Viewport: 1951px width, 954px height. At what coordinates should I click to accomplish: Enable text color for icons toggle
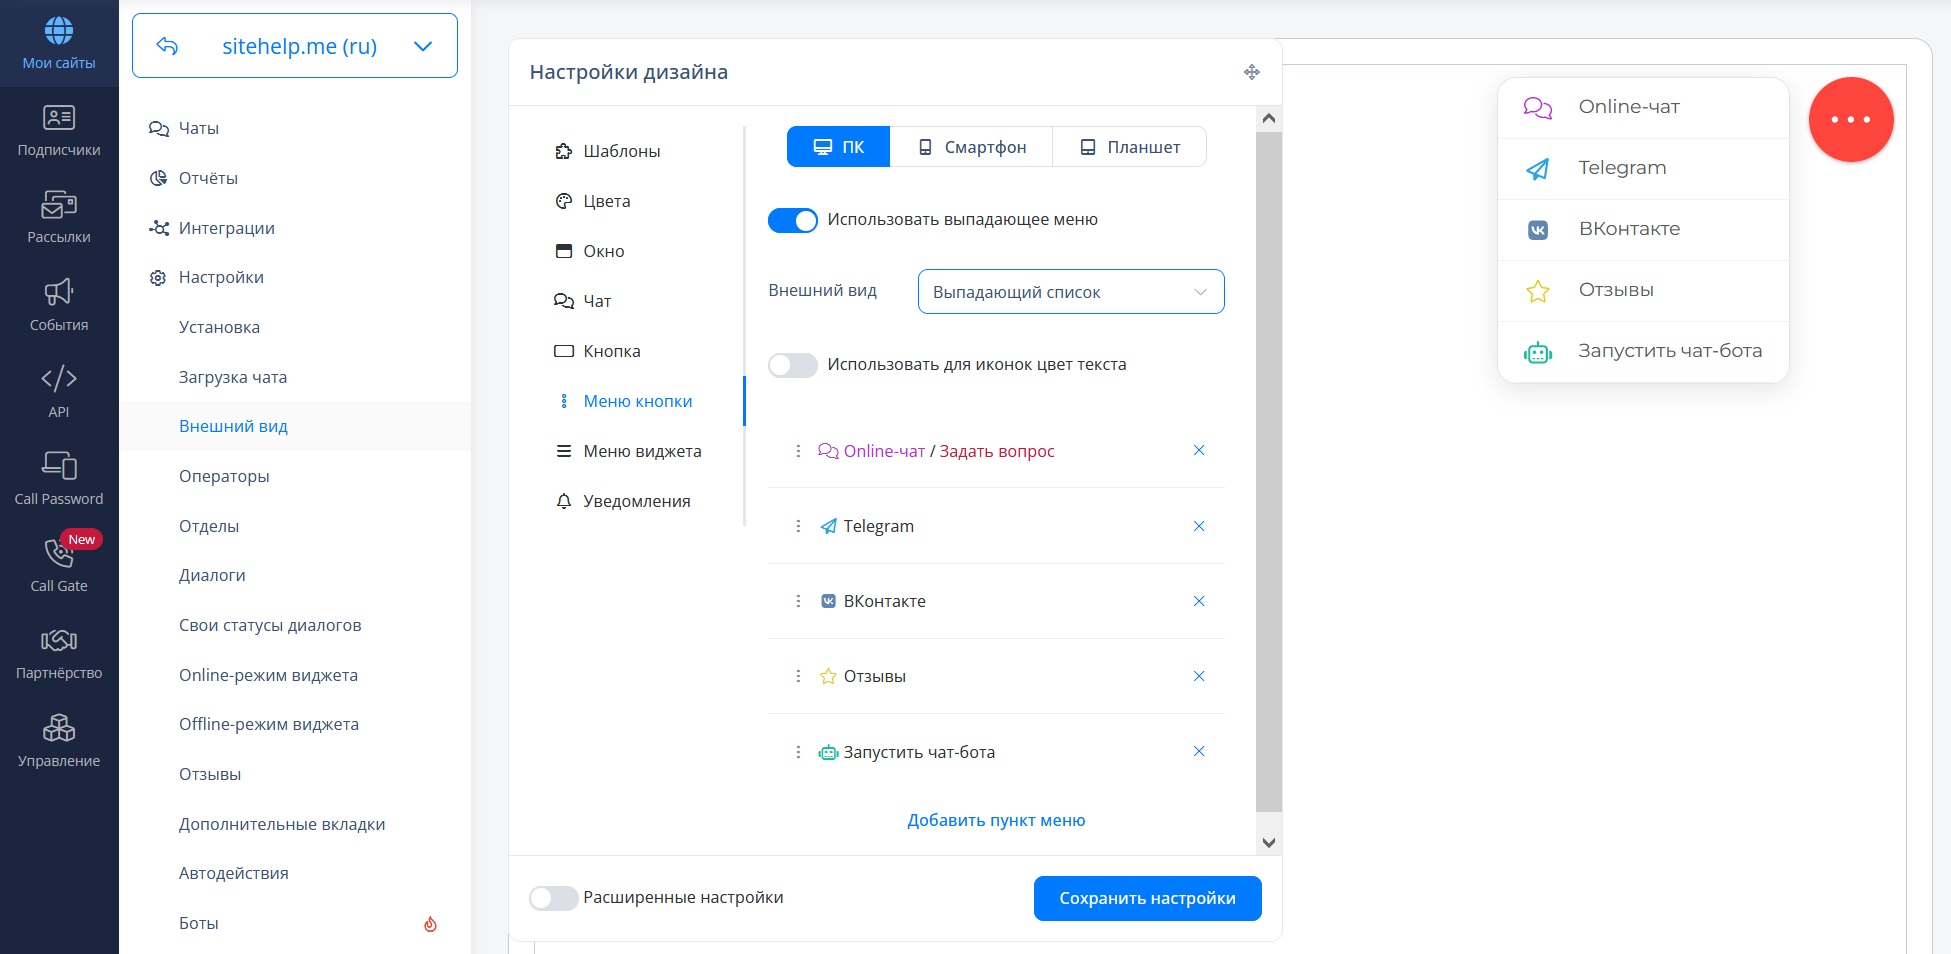coord(793,365)
